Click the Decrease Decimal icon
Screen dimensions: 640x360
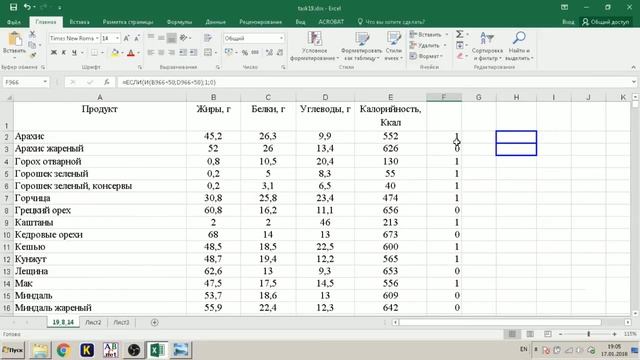280,52
